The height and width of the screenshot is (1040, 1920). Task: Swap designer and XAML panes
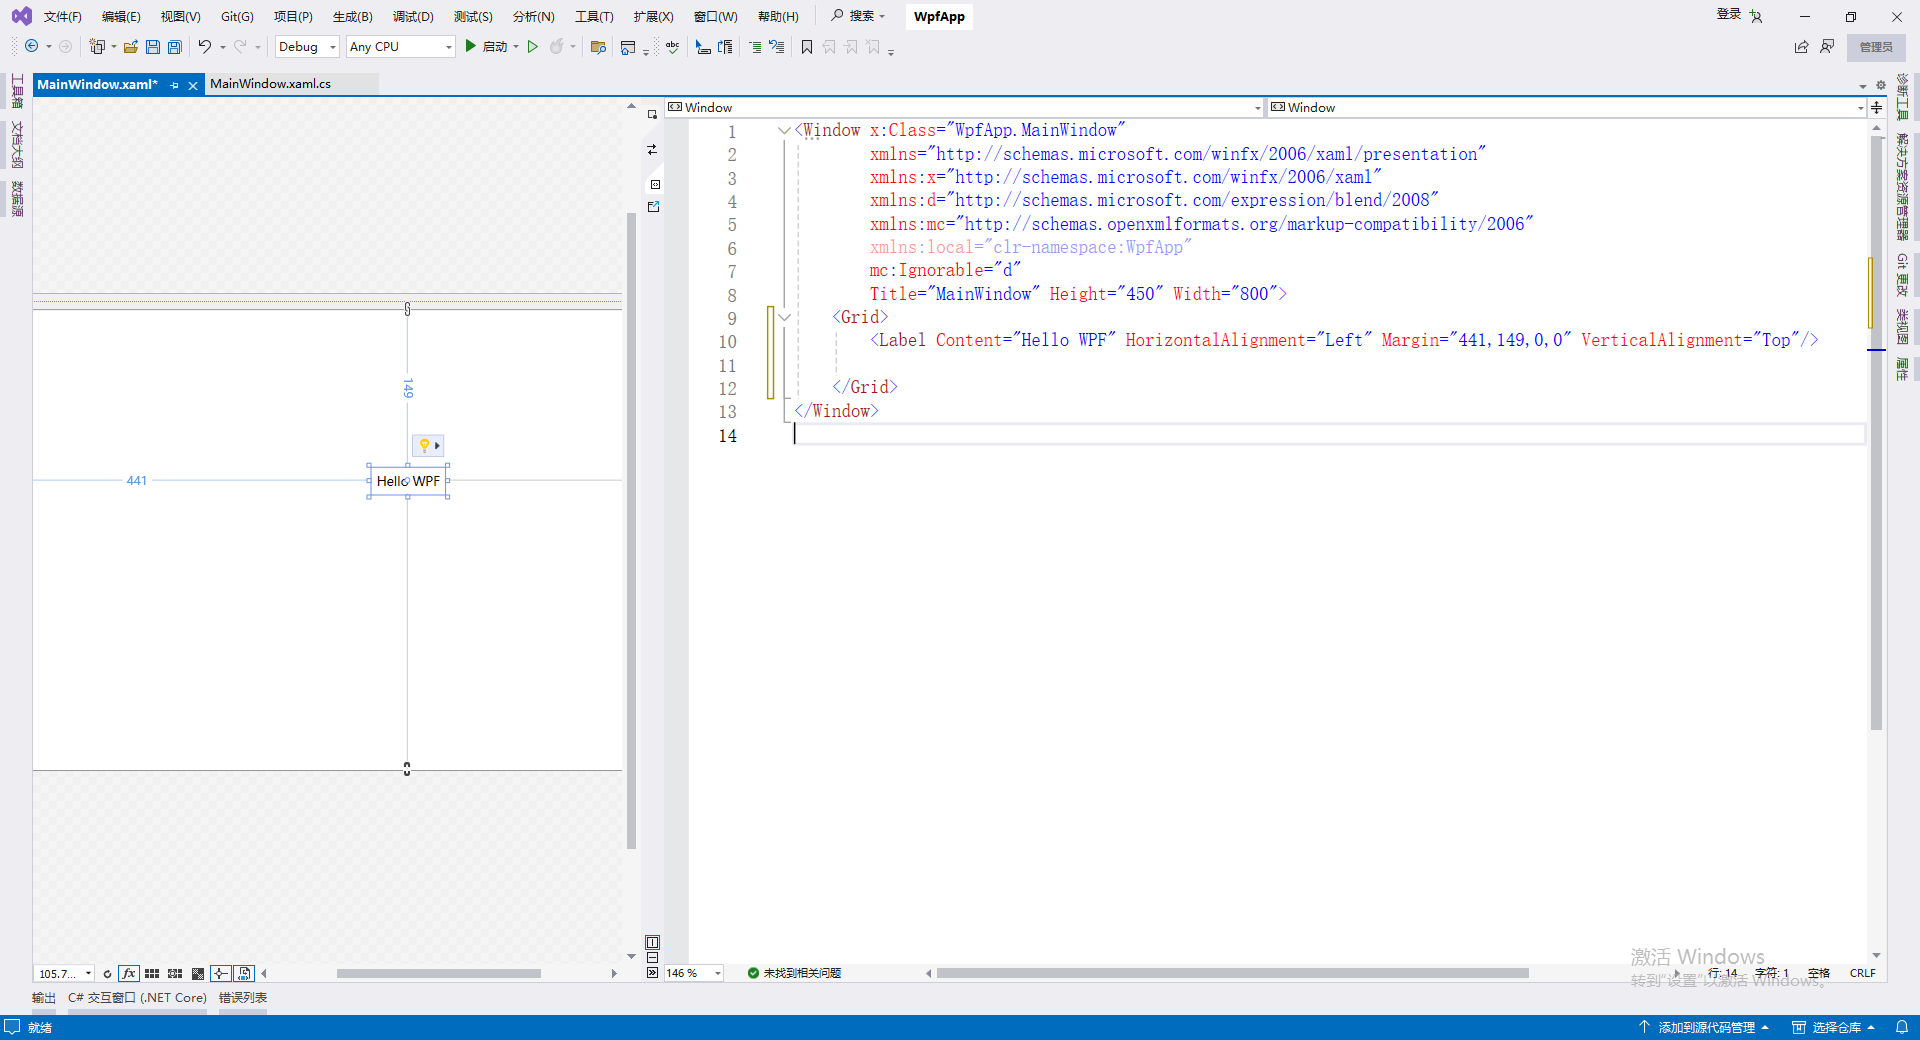click(652, 150)
